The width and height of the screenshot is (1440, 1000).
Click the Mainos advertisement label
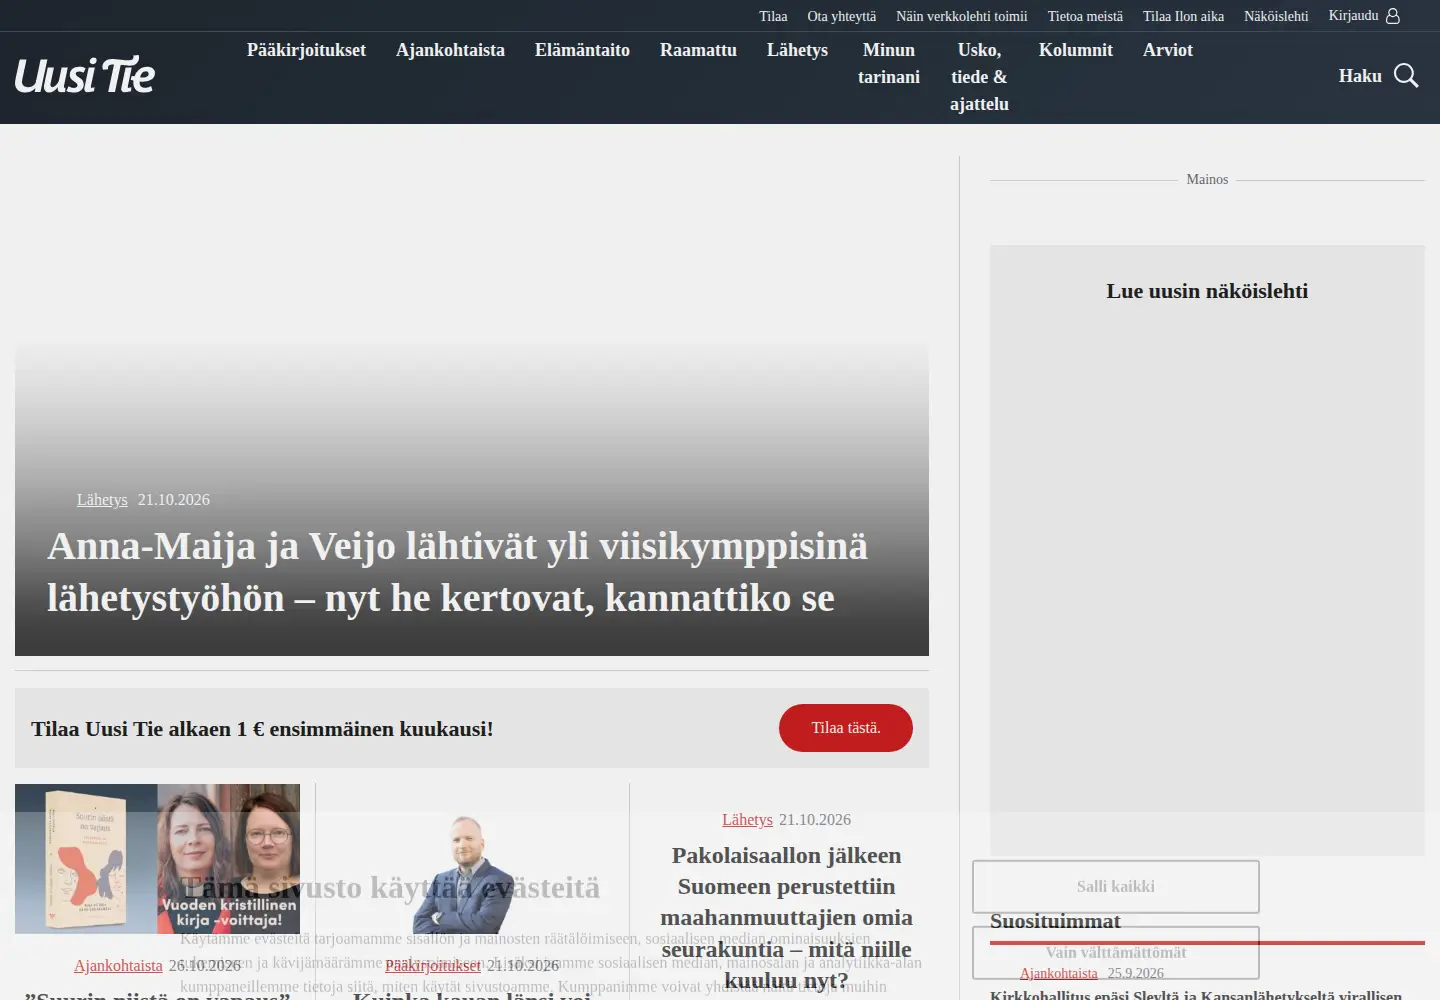pyautogui.click(x=1207, y=180)
